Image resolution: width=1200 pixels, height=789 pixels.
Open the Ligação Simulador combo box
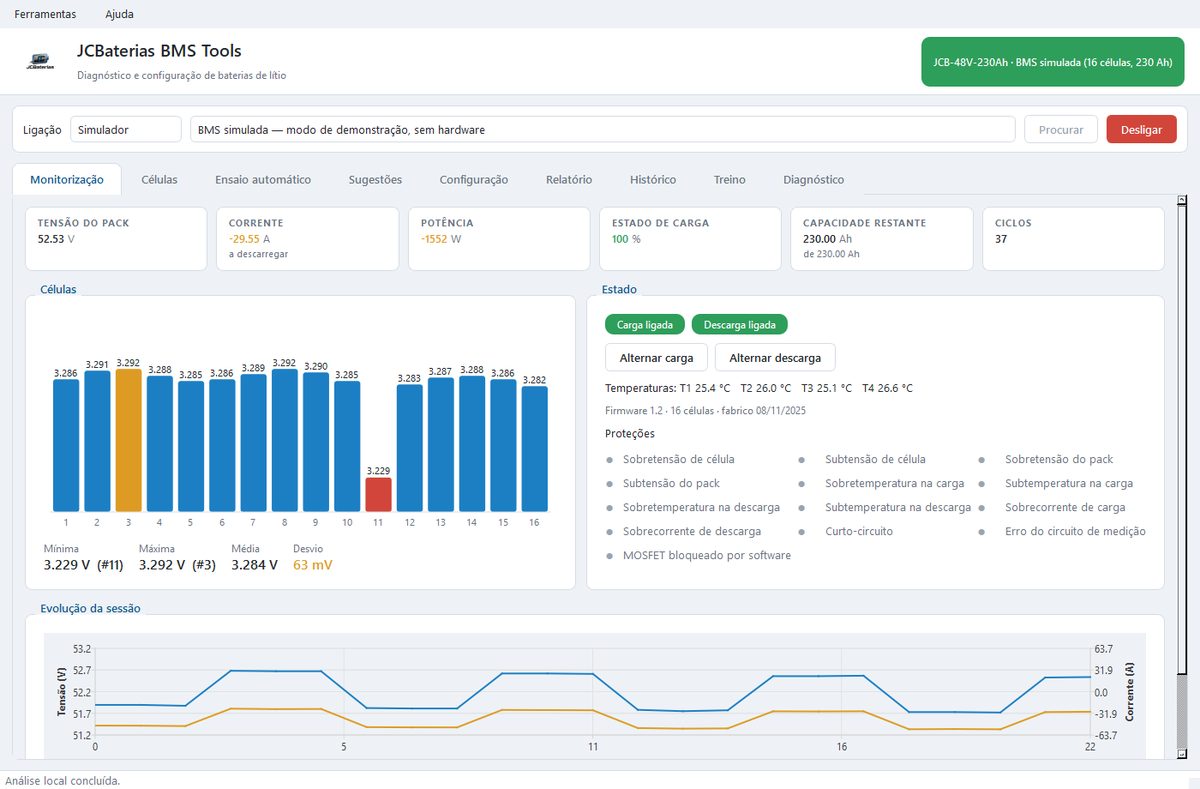click(125, 130)
